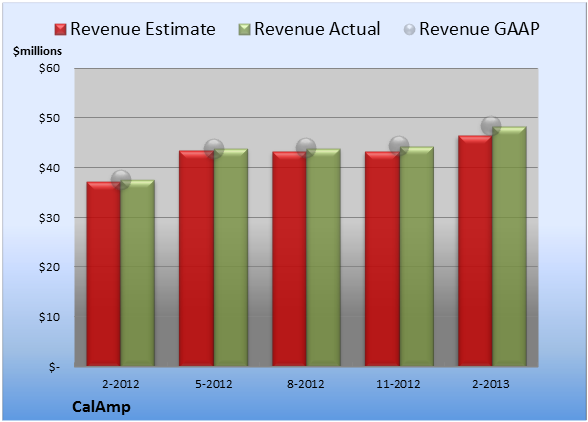
Task: Click the $60 y-axis label
Action: click(50, 68)
